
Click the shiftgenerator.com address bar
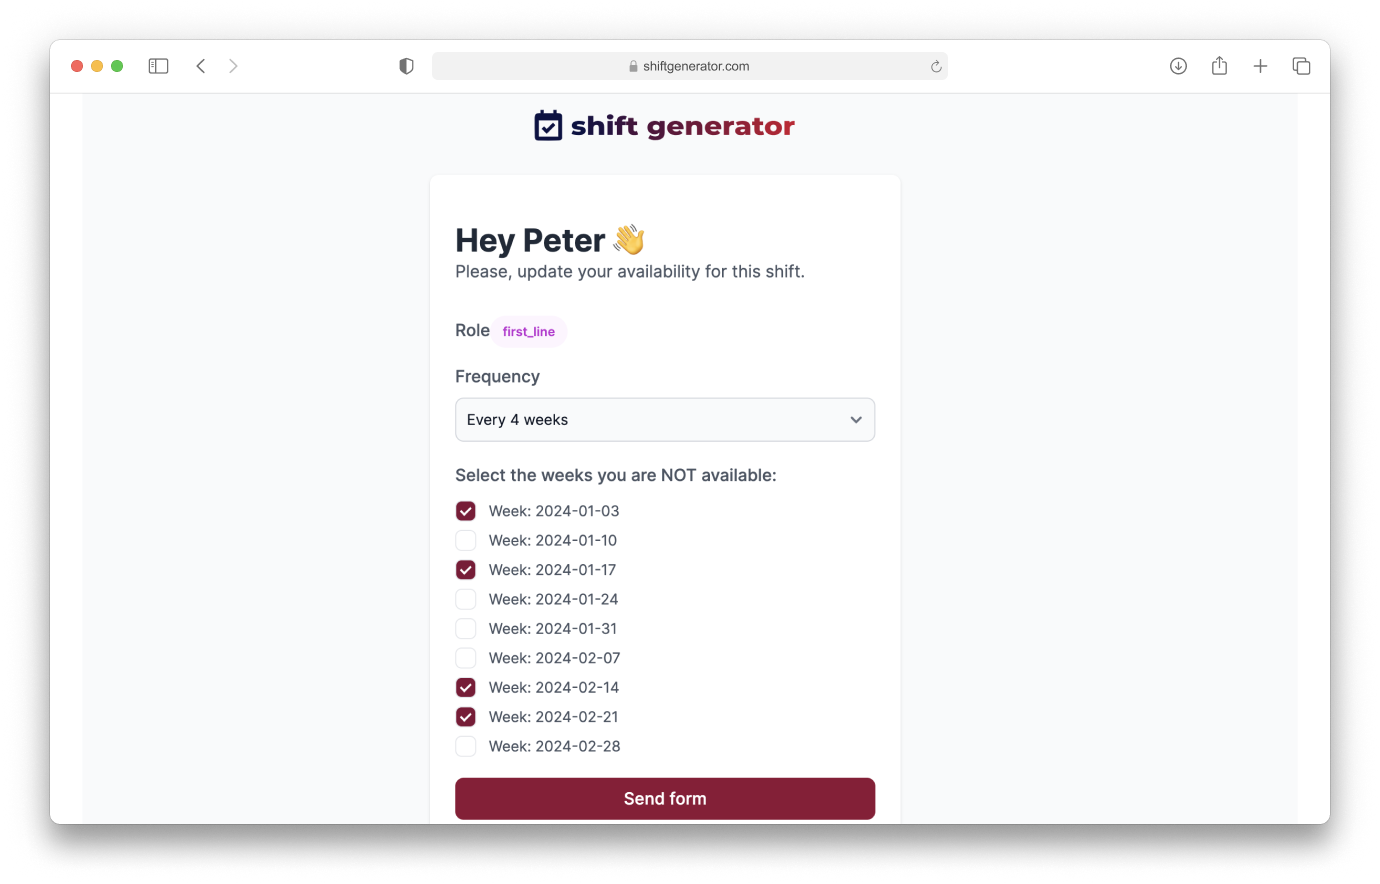pos(690,66)
